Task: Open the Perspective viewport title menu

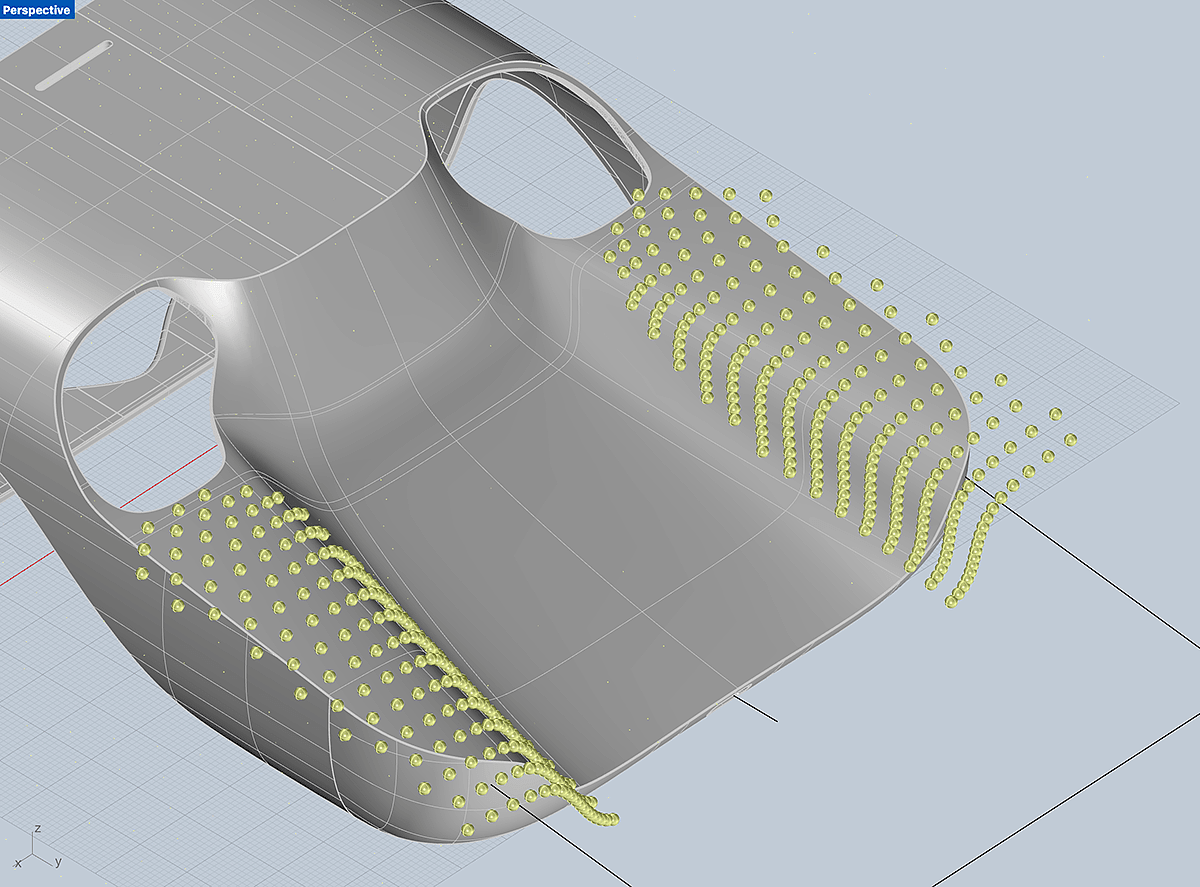Action: click(37, 10)
